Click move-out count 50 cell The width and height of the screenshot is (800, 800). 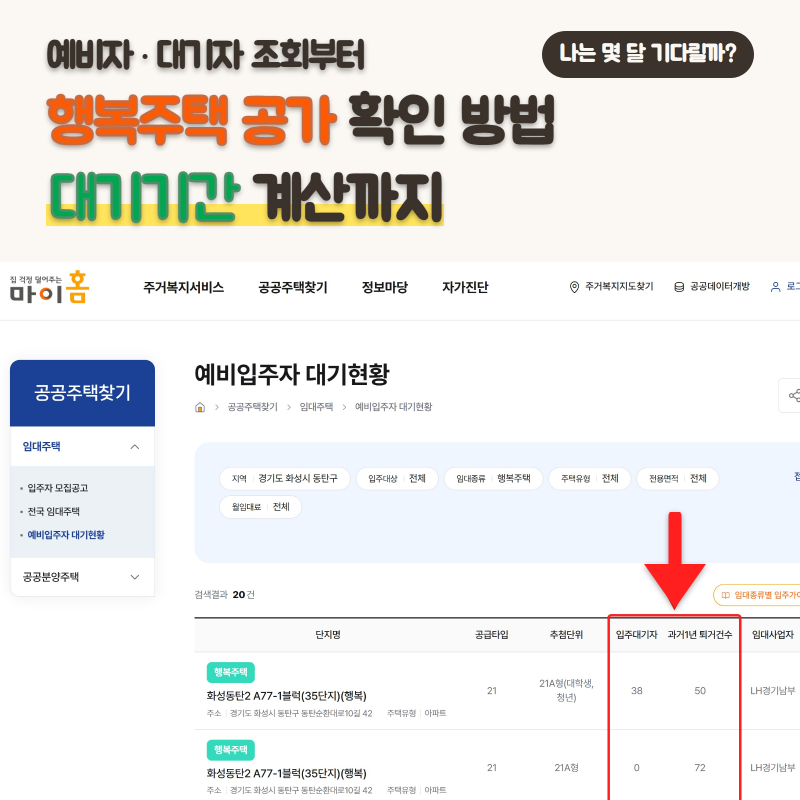pos(700,691)
